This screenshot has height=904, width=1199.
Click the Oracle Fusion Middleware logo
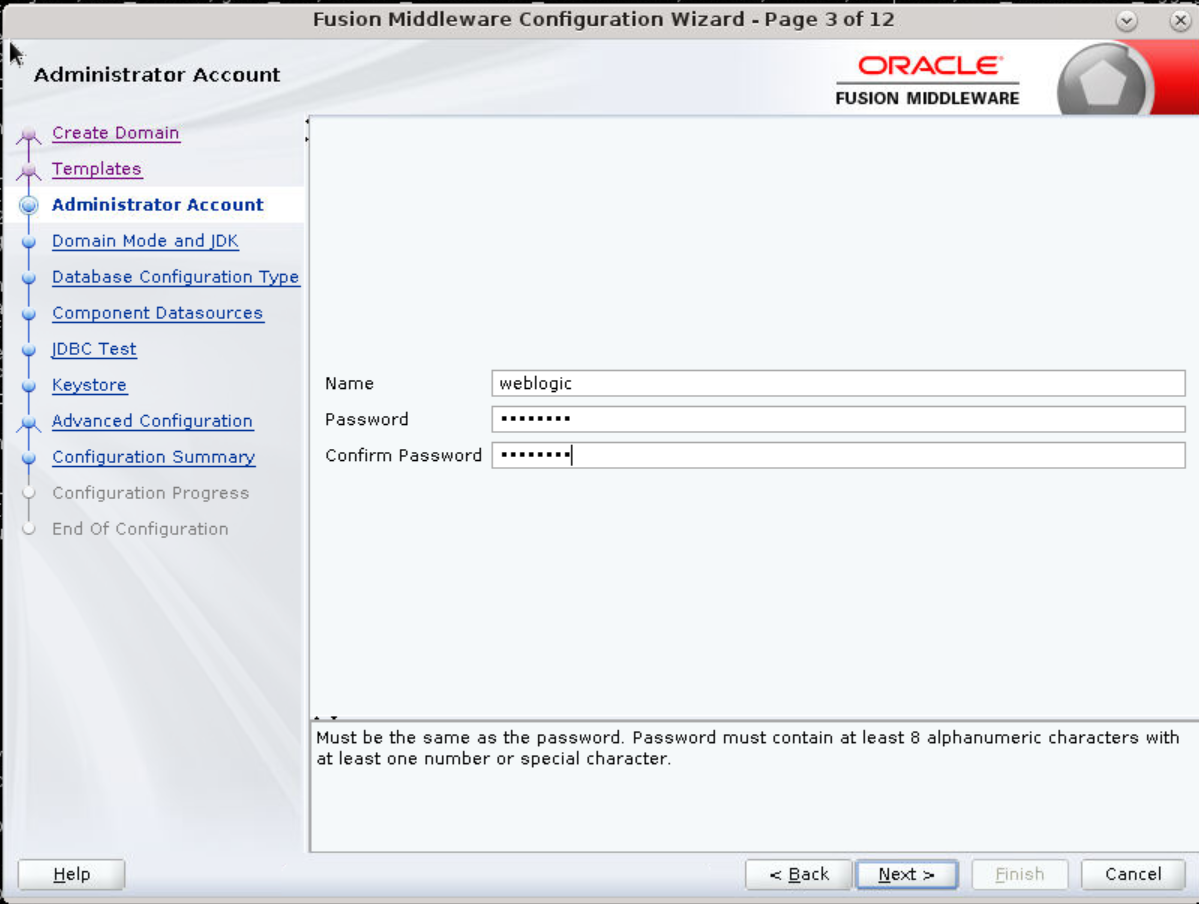pos(928,80)
